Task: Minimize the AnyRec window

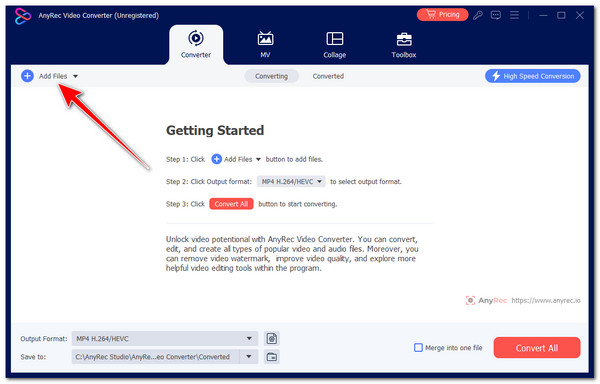Action: click(543, 15)
